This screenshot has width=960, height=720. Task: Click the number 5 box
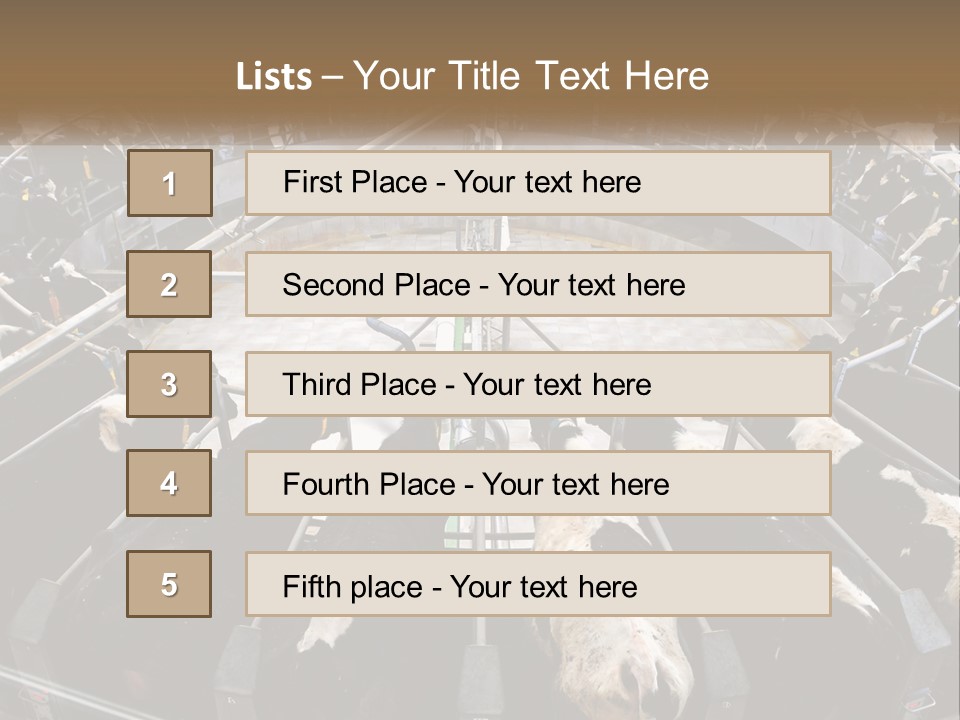click(x=169, y=584)
